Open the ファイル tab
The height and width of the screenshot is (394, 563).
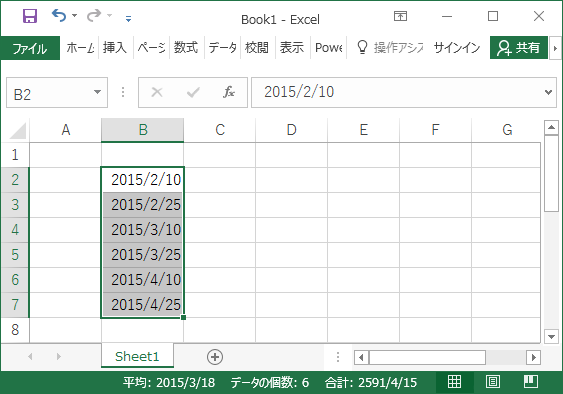(30, 48)
